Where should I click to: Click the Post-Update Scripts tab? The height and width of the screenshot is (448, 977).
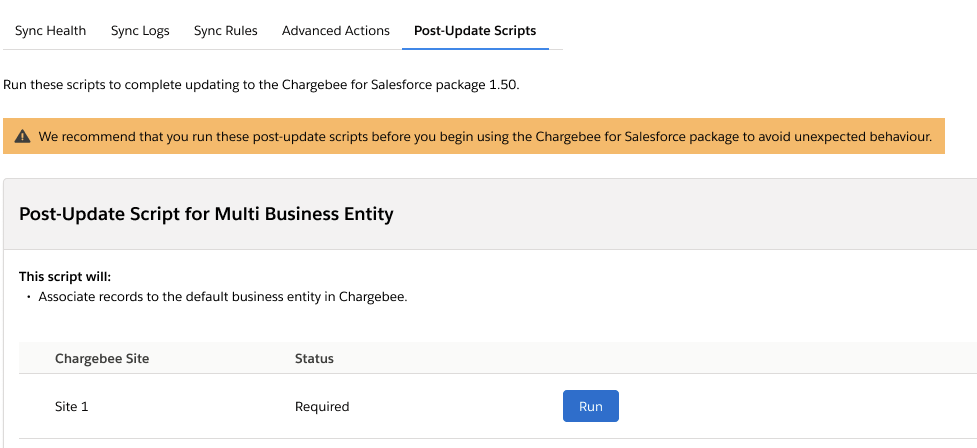coord(475,31)
